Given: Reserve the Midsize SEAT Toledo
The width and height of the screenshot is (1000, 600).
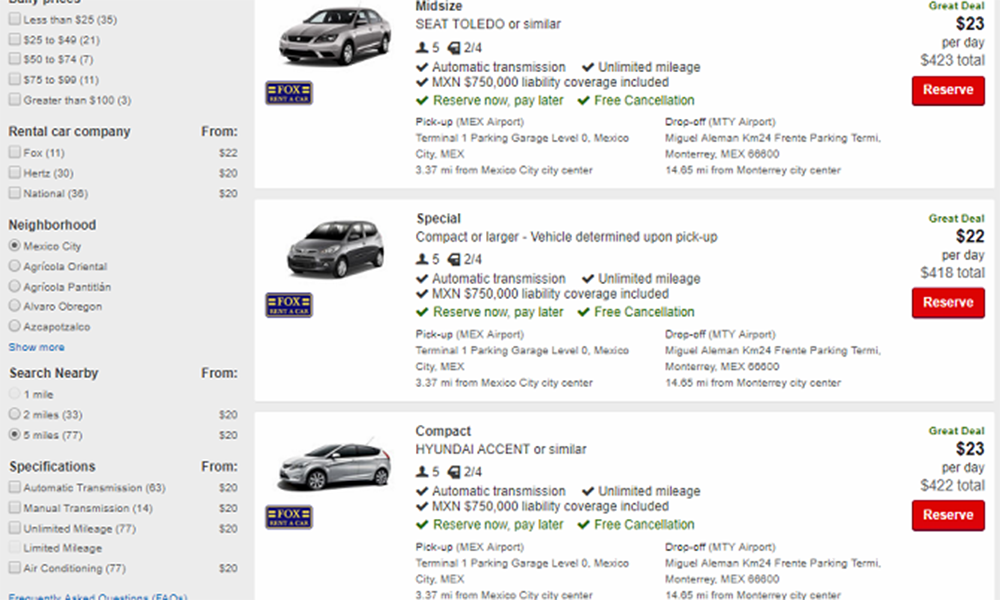Looking at the screenshot, I should (947, 91).
